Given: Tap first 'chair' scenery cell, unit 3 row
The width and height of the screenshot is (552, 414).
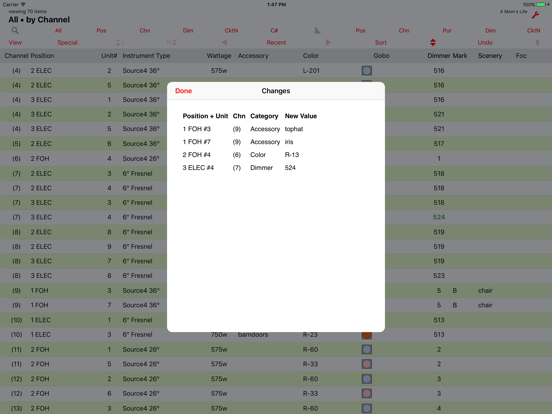Looking at the screenshot, I should point(485,290).
